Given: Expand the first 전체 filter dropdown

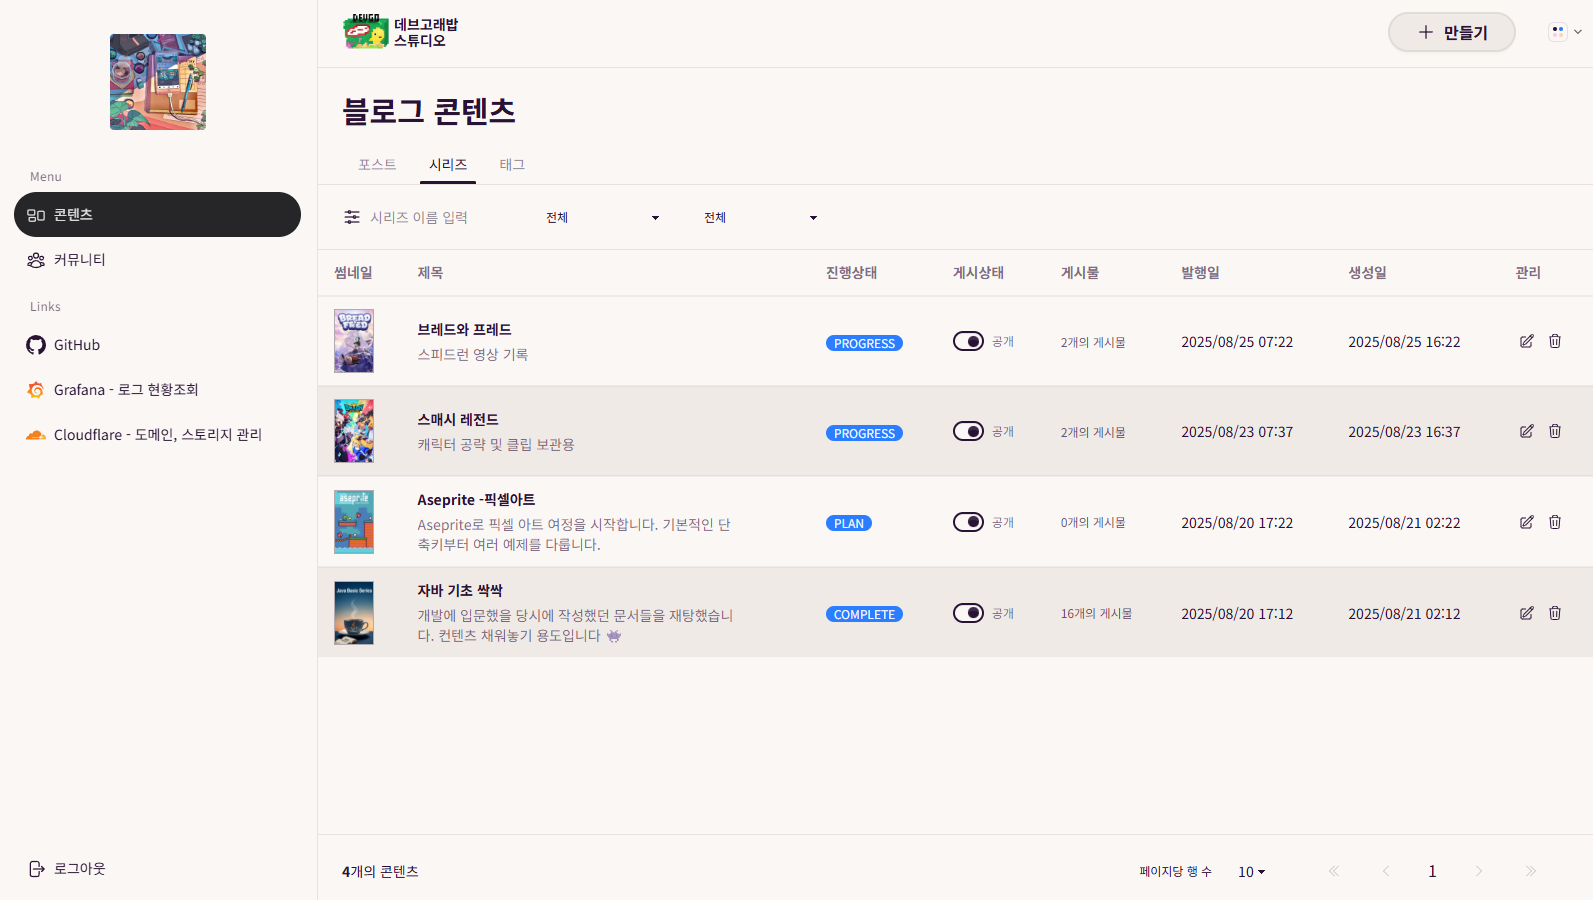Looking at the screenshot, I should [x=602, y=218].
